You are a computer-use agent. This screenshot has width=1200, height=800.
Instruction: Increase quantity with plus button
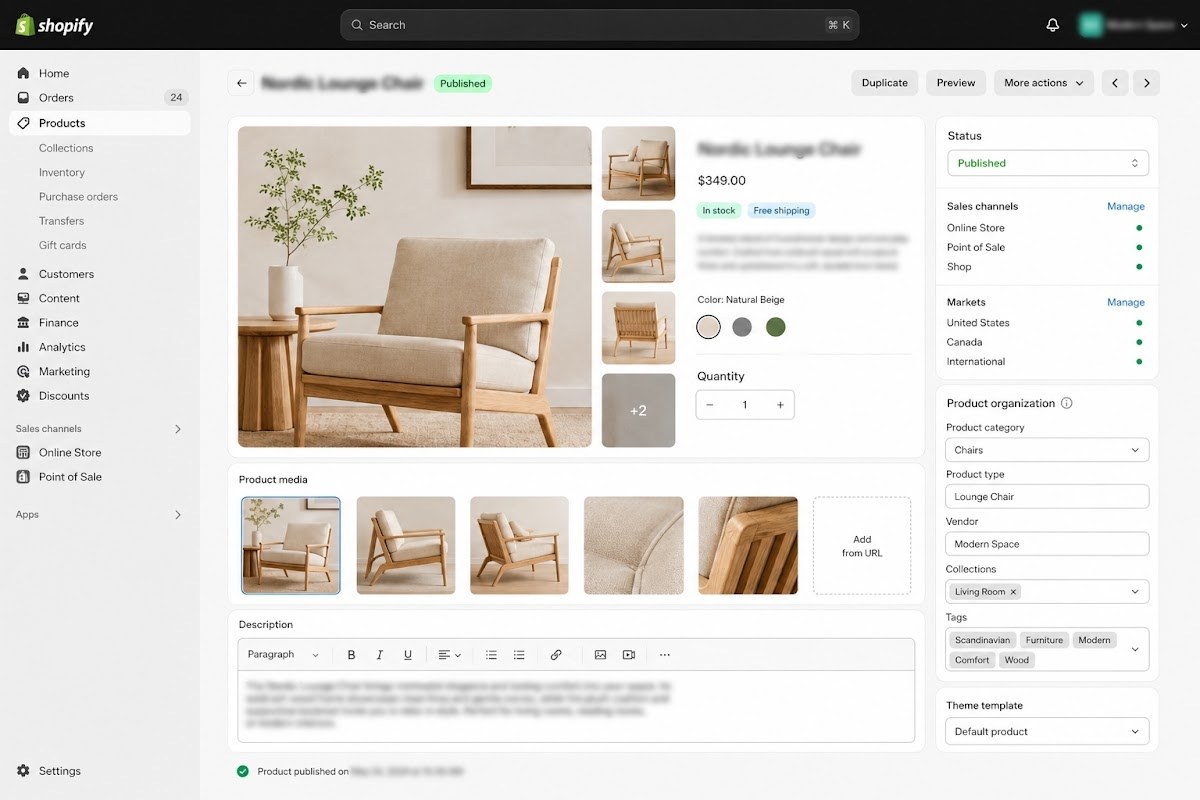tap(780, 405)
